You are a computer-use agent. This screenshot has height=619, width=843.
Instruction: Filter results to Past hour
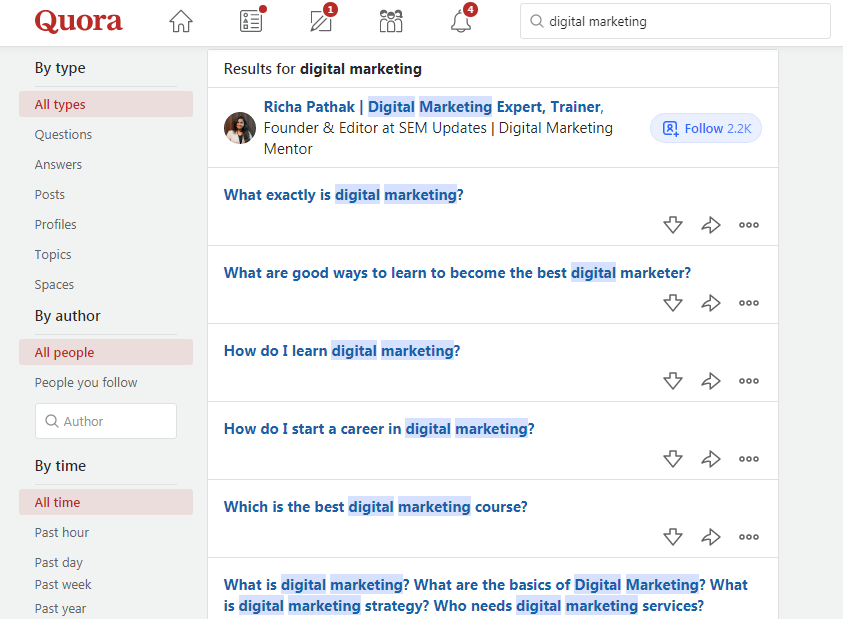62,532
